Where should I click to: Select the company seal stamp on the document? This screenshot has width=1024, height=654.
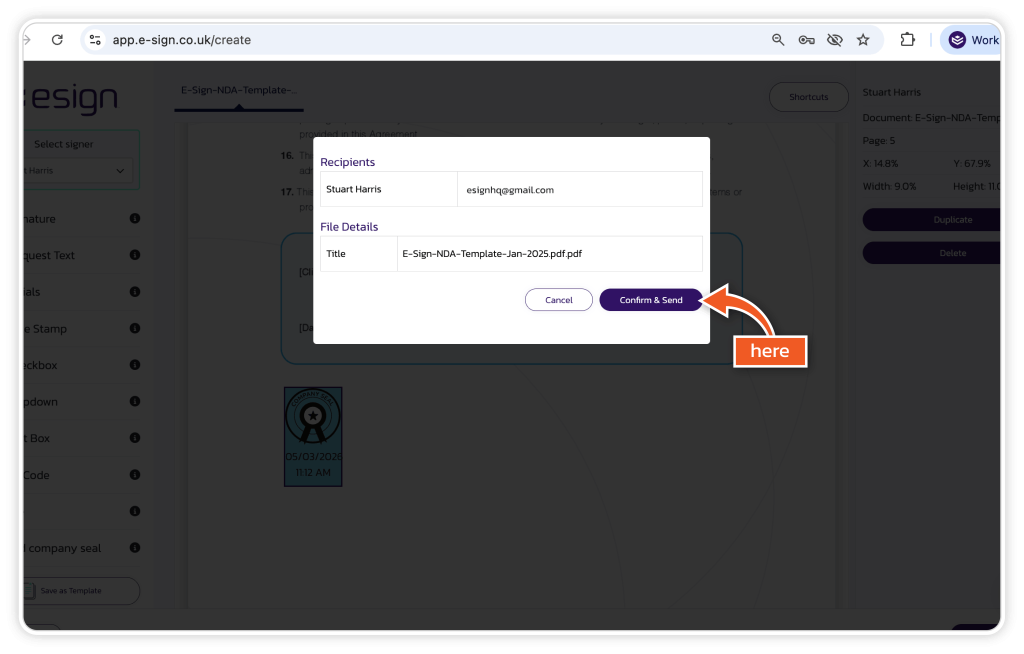coord(313,436)
